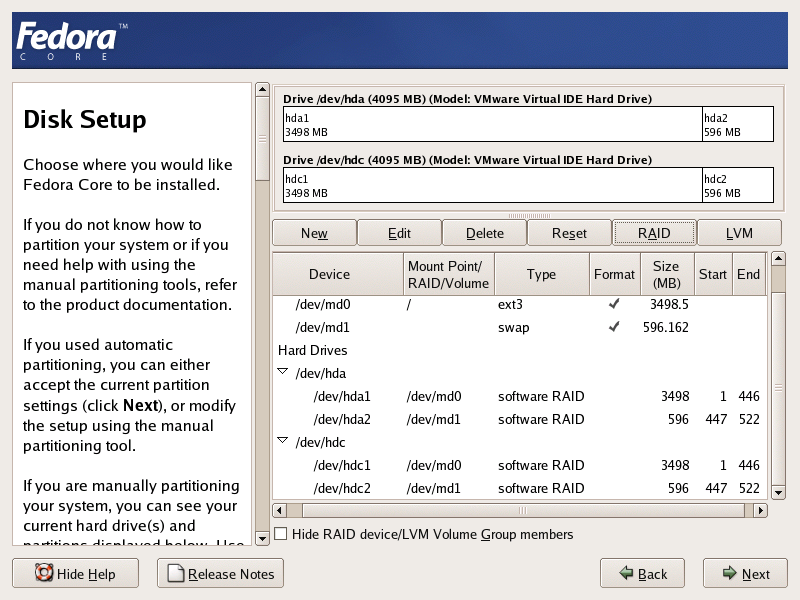
Task: Click the New partition button
Action: 314,233
